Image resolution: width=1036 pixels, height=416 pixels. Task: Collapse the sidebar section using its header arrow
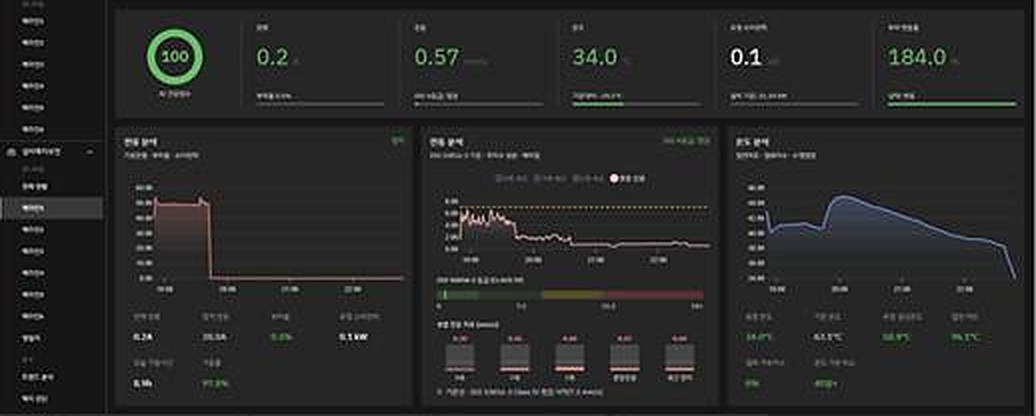point(90,152)
